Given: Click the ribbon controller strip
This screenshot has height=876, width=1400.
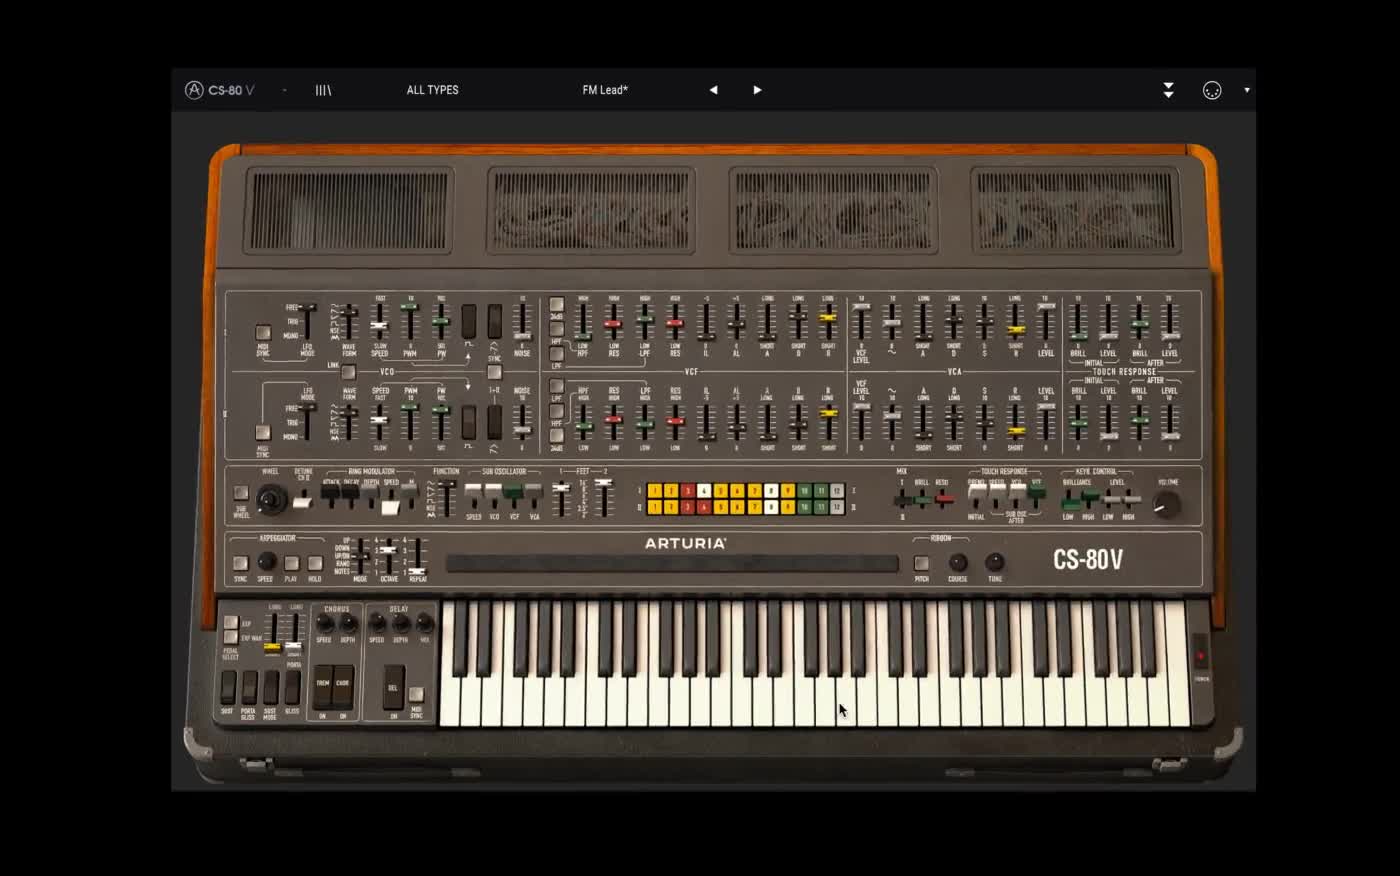Looking at the screenshot, I should pyautogui.click(x=671, y=563).
